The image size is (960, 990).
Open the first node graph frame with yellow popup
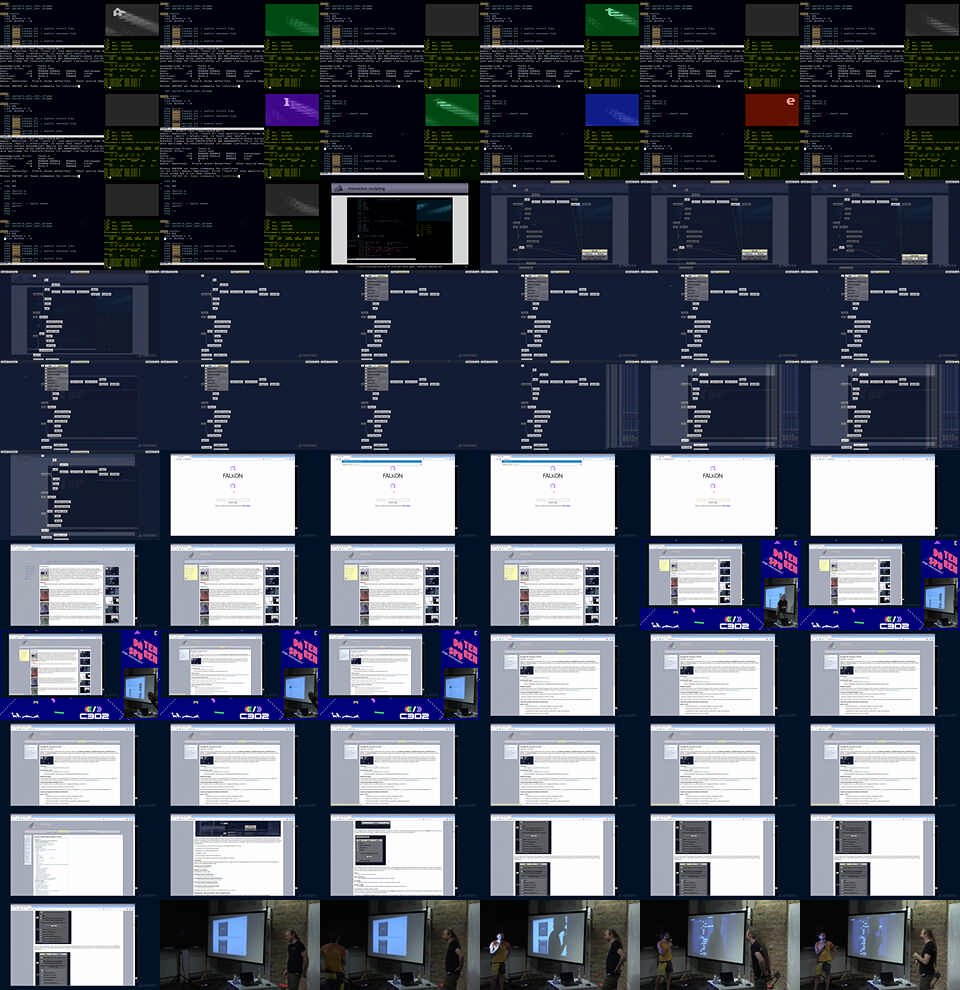[x=560, y=225]
